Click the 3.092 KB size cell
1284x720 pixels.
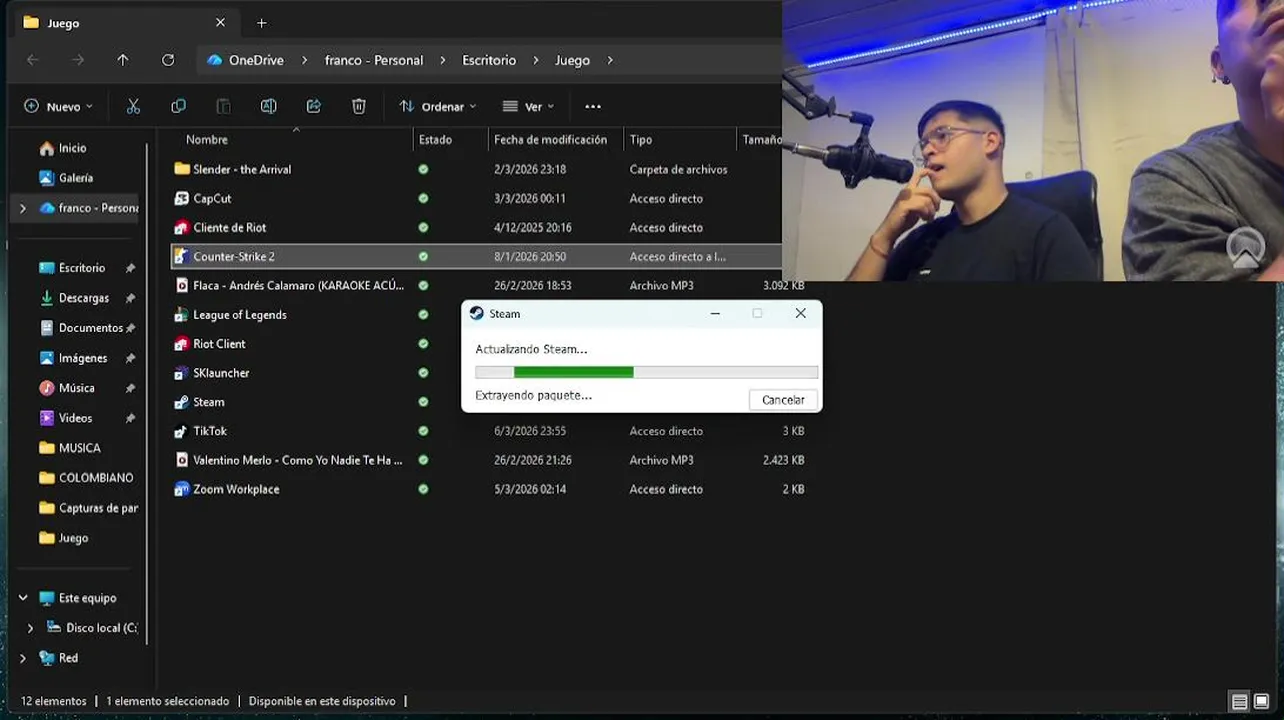783,285
